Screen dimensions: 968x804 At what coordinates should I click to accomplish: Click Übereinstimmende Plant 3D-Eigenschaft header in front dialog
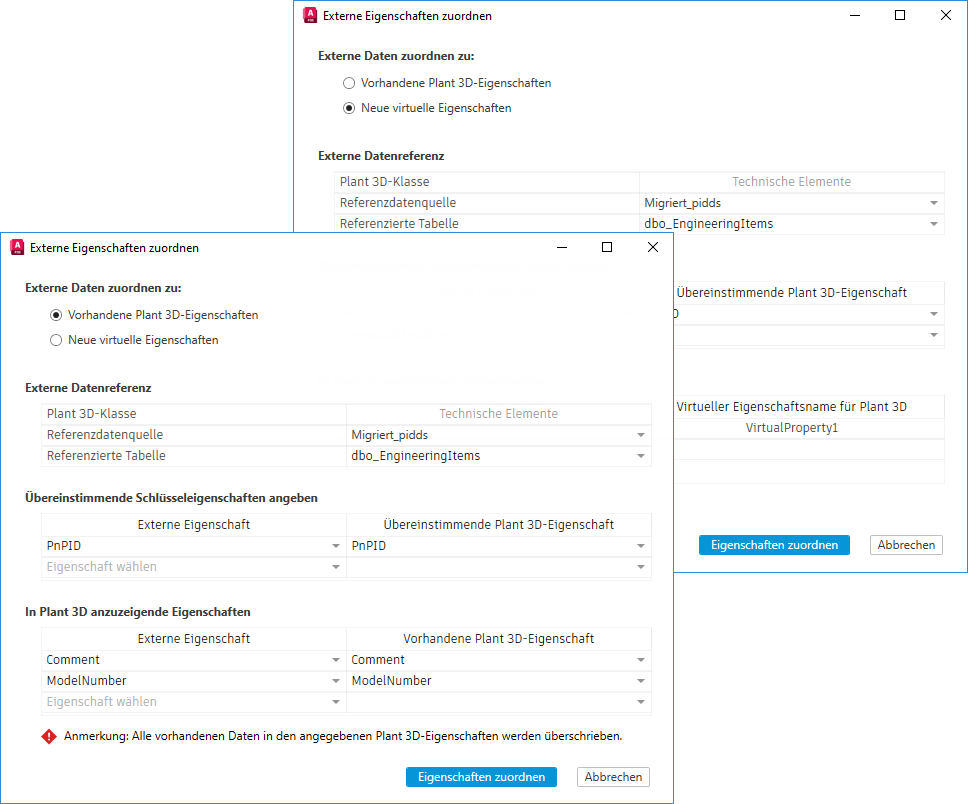[x=499, y=525]
